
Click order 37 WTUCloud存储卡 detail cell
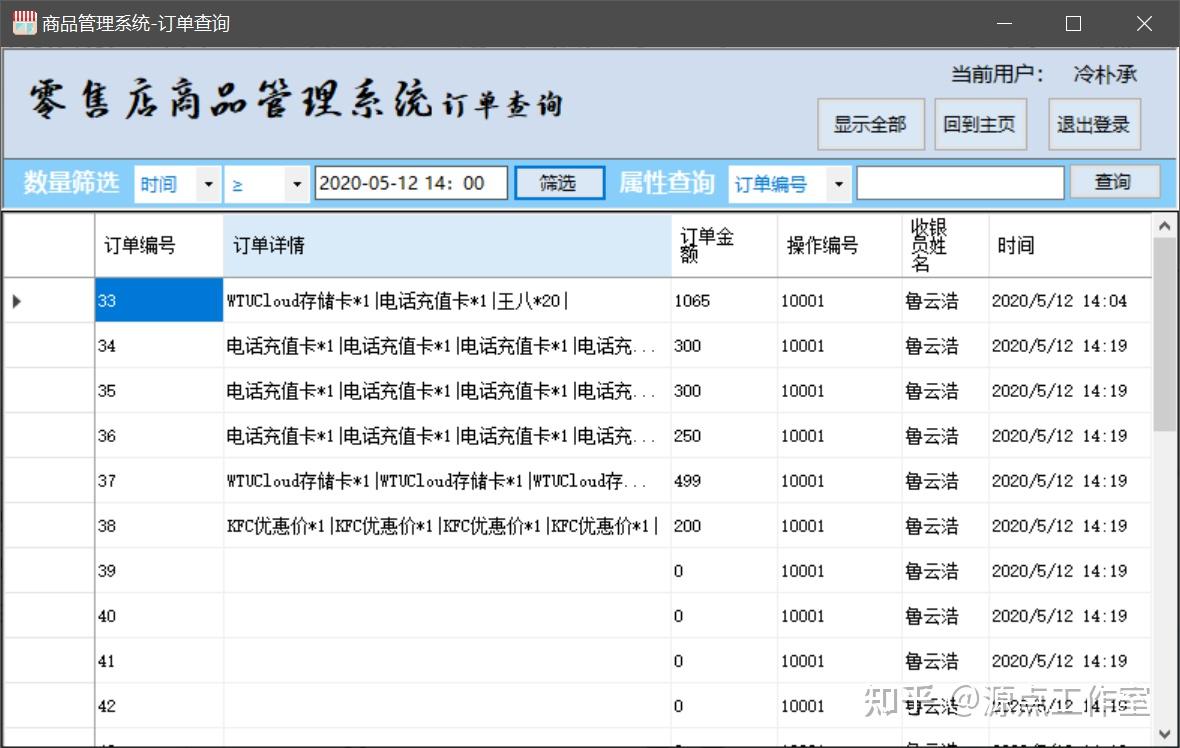[x=447, y=481]
